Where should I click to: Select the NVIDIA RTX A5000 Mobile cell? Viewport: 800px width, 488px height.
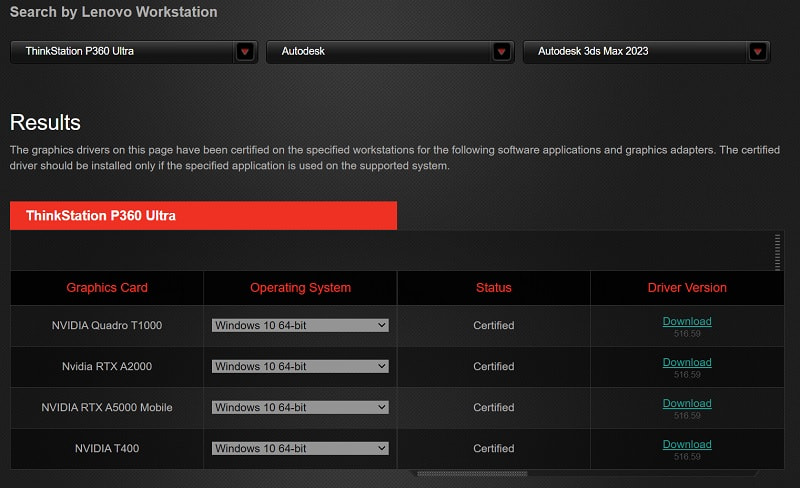(107, 407)
